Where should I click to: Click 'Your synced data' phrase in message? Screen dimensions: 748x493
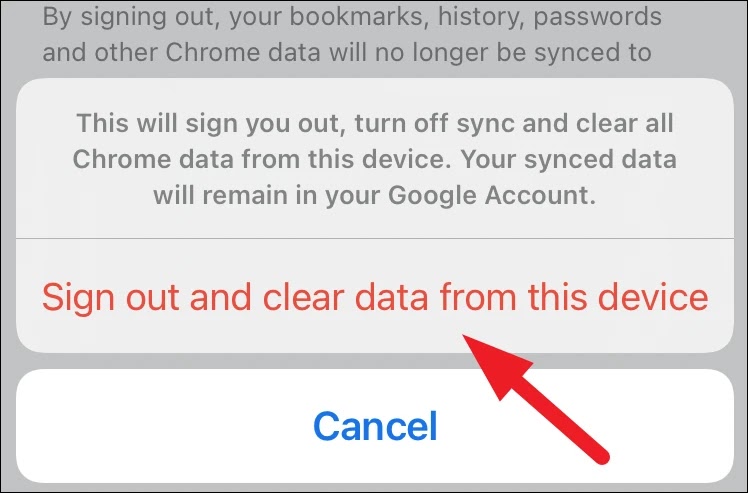(x=569, y=159)
